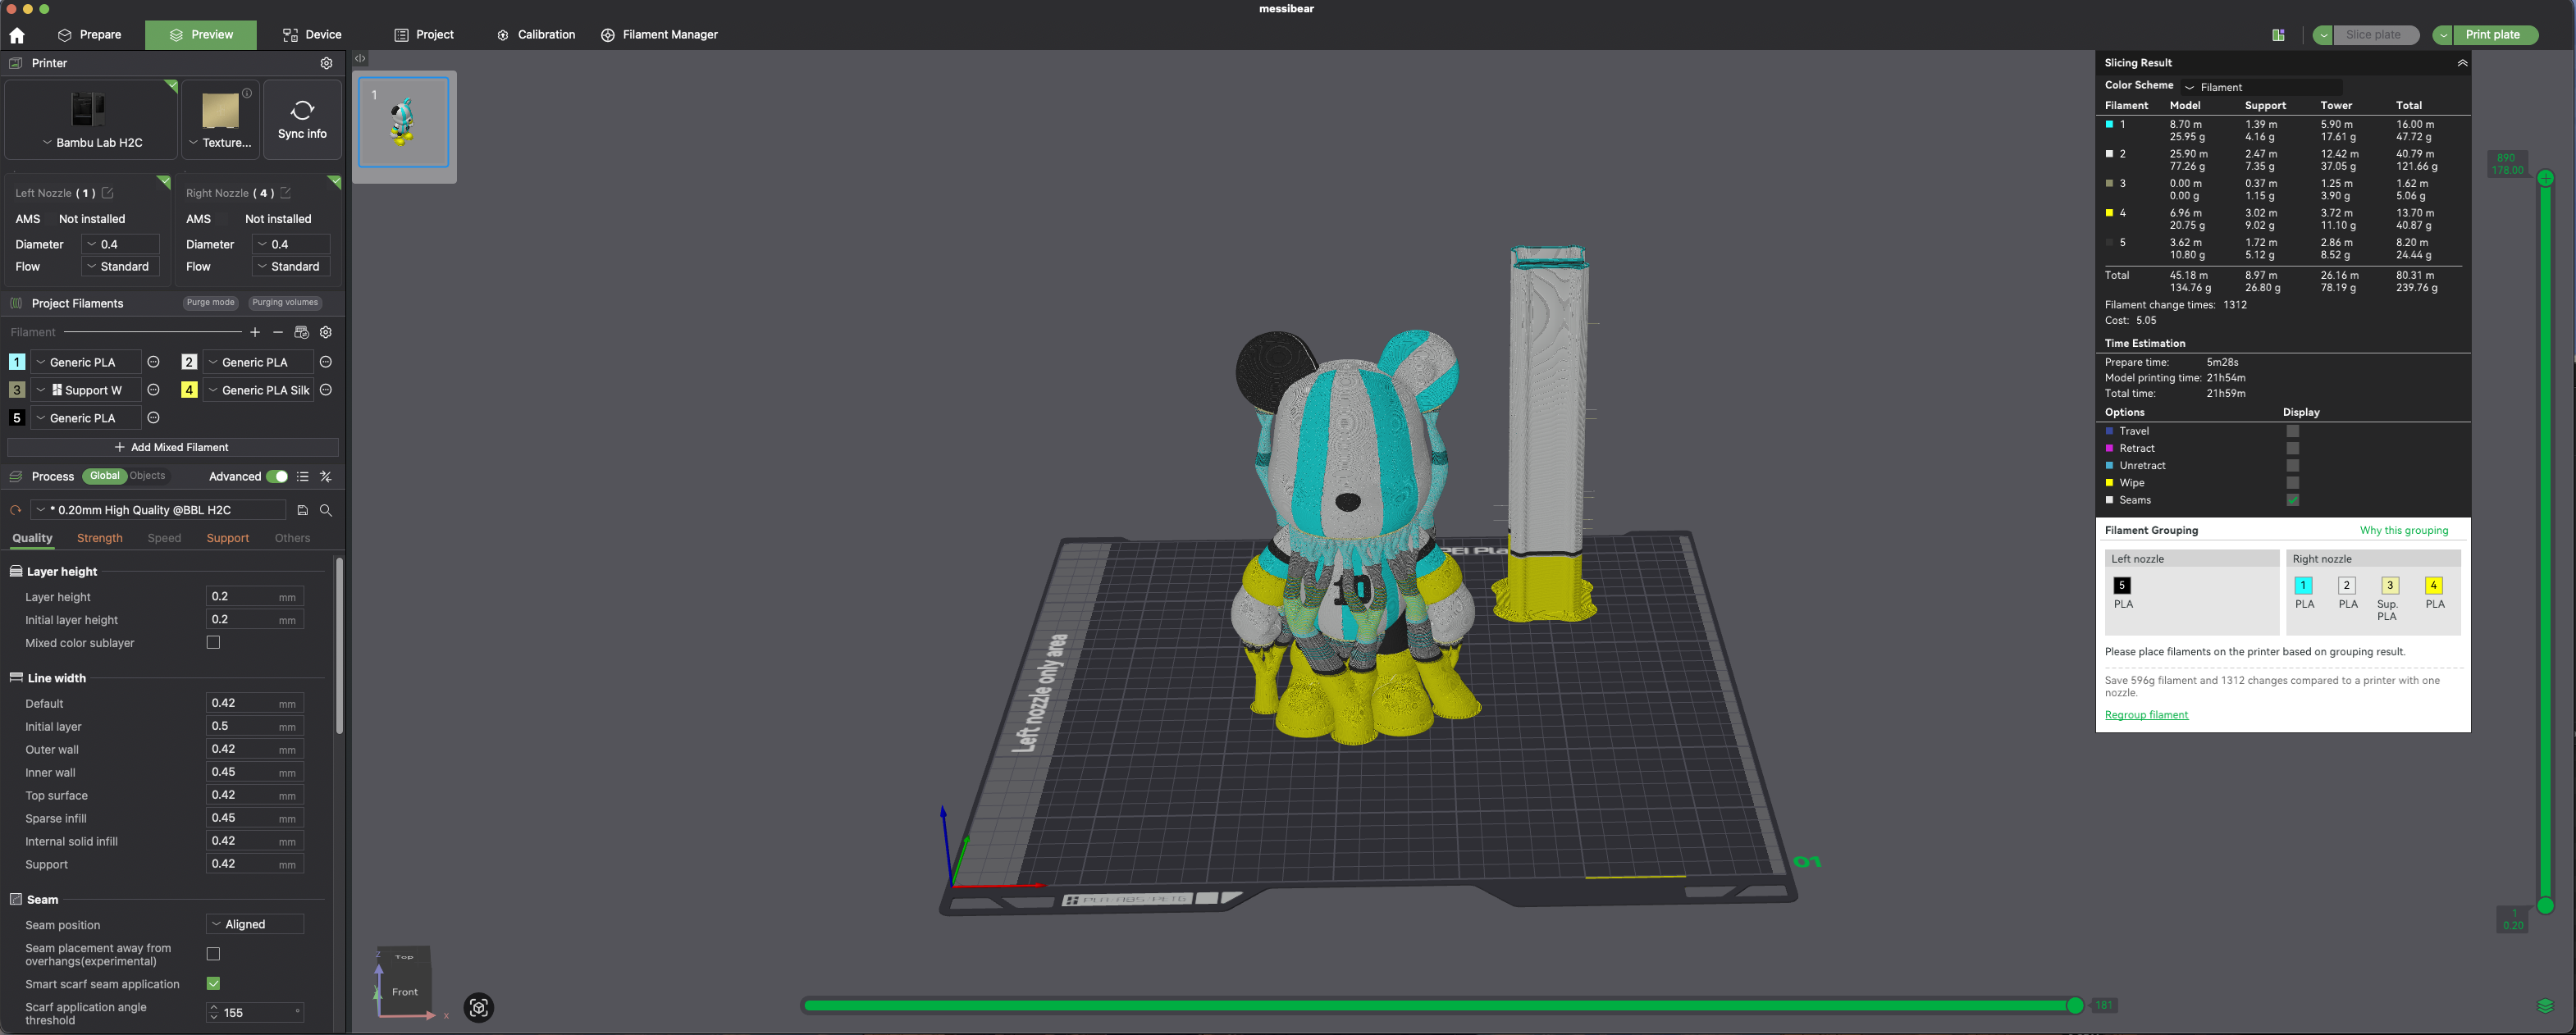Viewport: 2576px width, 1035px height.
Task: Reset camera view icon
Action: (479, 1007)
